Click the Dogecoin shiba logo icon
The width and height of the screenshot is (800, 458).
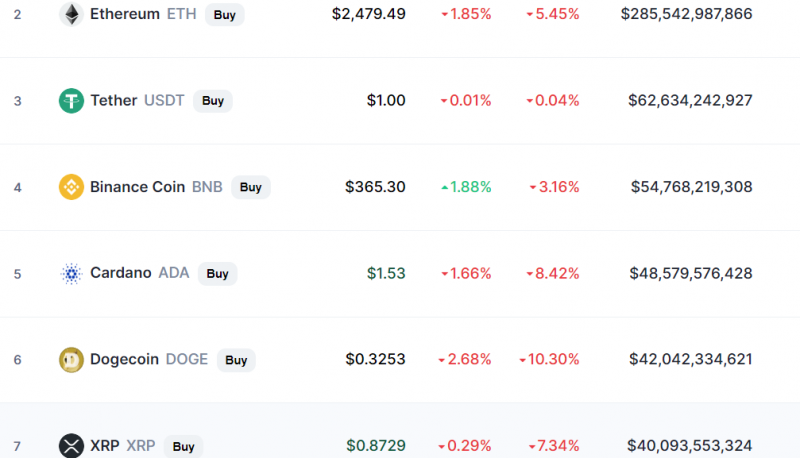[71, 360]
